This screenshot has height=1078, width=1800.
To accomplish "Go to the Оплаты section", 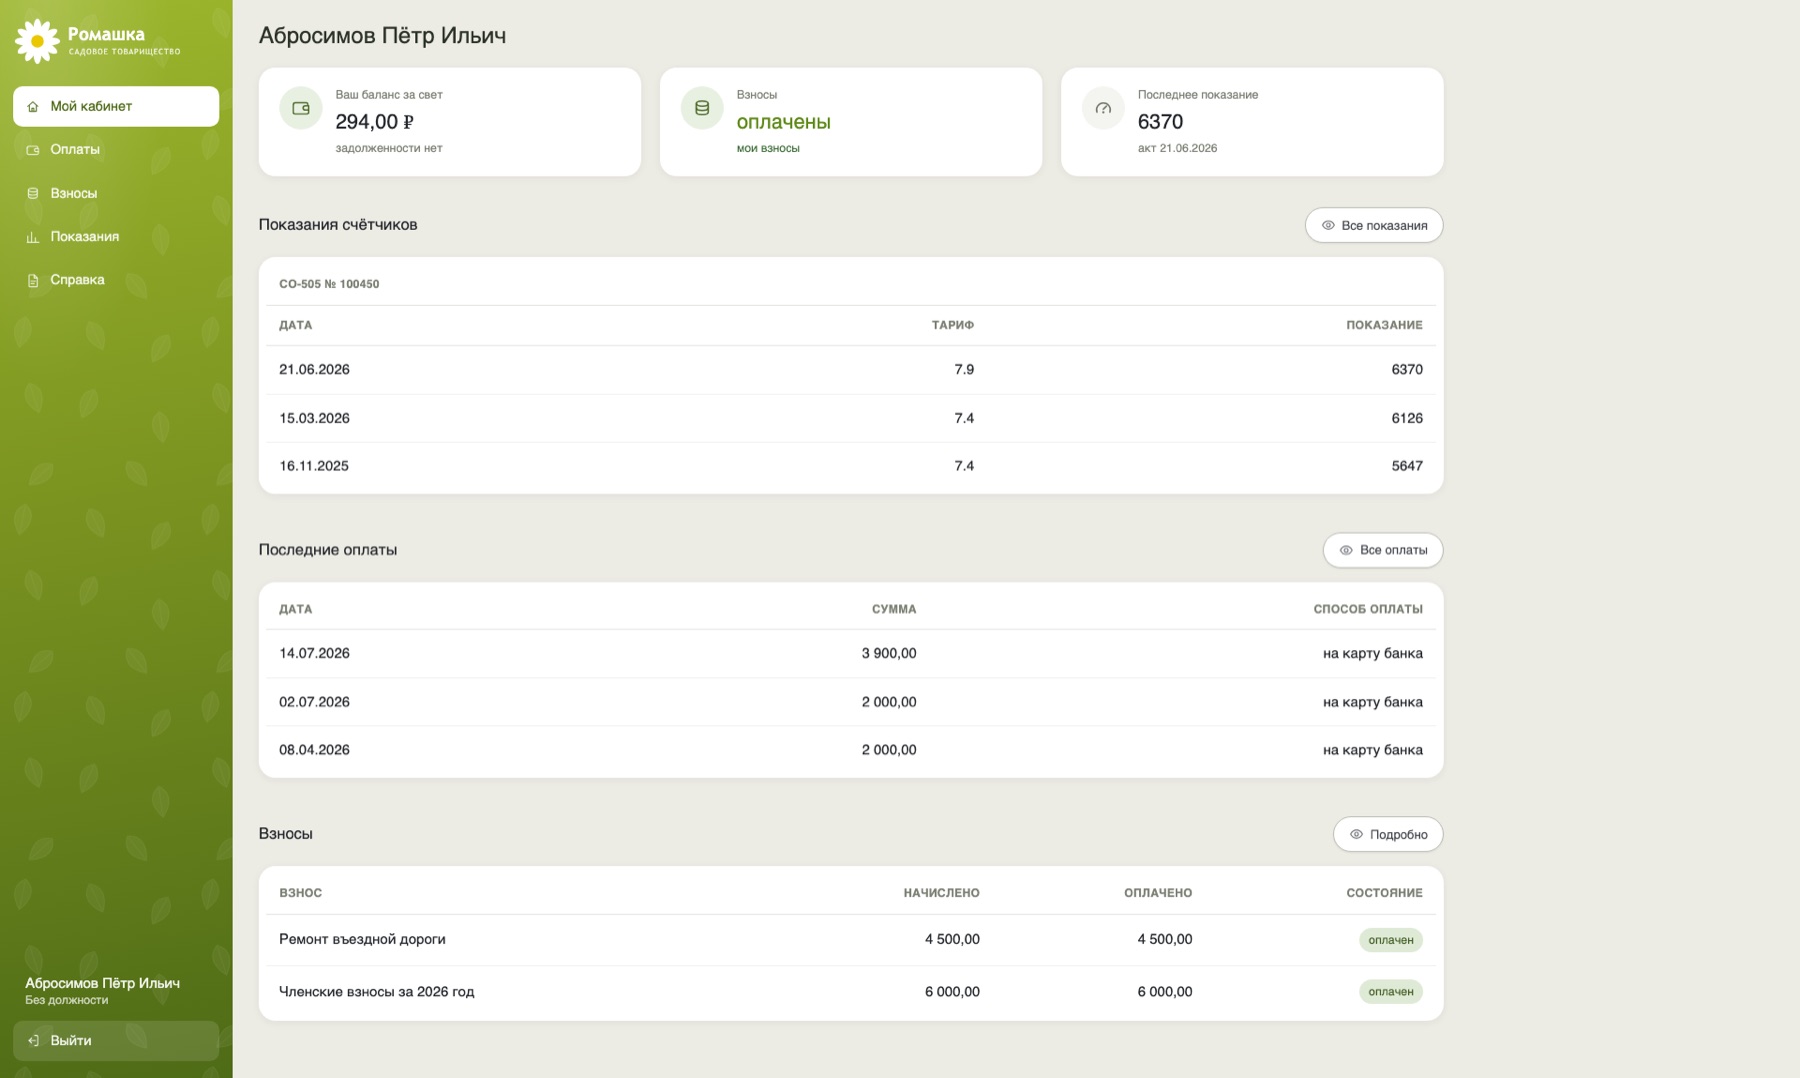I will pos(116,150).
